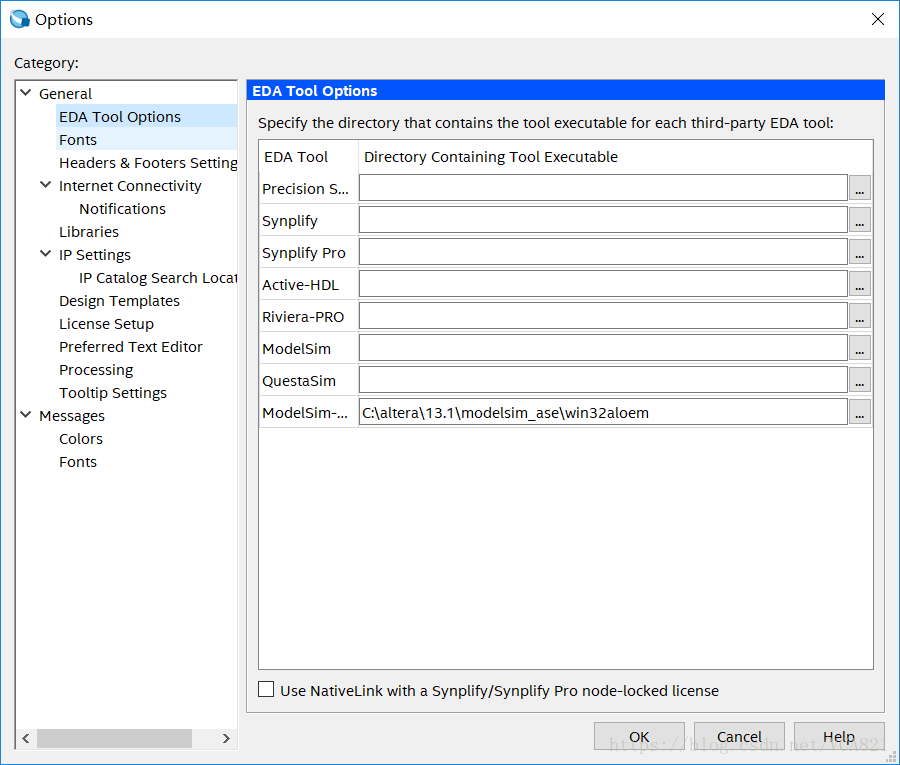Click the Cancel button
The image size is (900, 765).
click(x=739, y=736)
